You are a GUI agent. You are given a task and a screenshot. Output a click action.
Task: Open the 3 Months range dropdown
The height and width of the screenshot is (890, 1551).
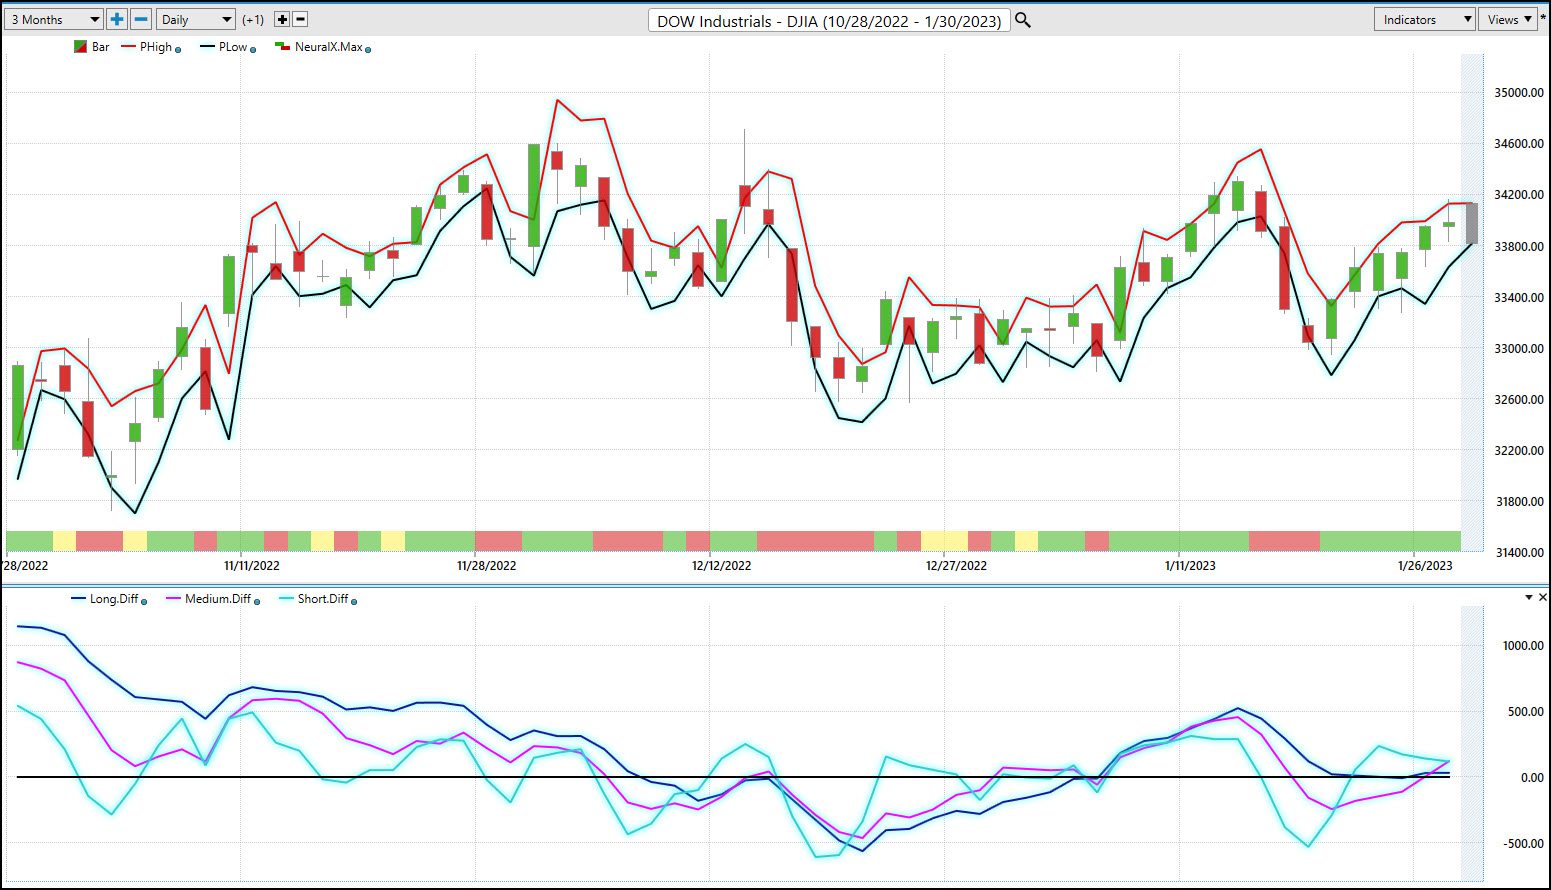pyautogui.click(x=54, y=19)
